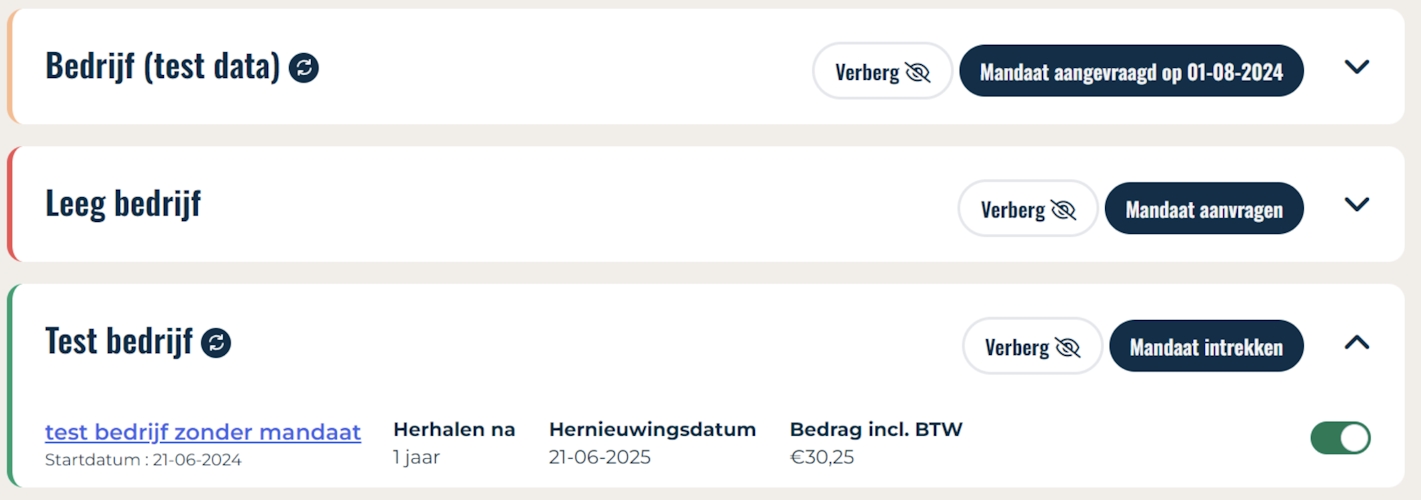Request a mandate with Mandaat aanvragen
The image size is (1421, 500).
pos(1204,209)
